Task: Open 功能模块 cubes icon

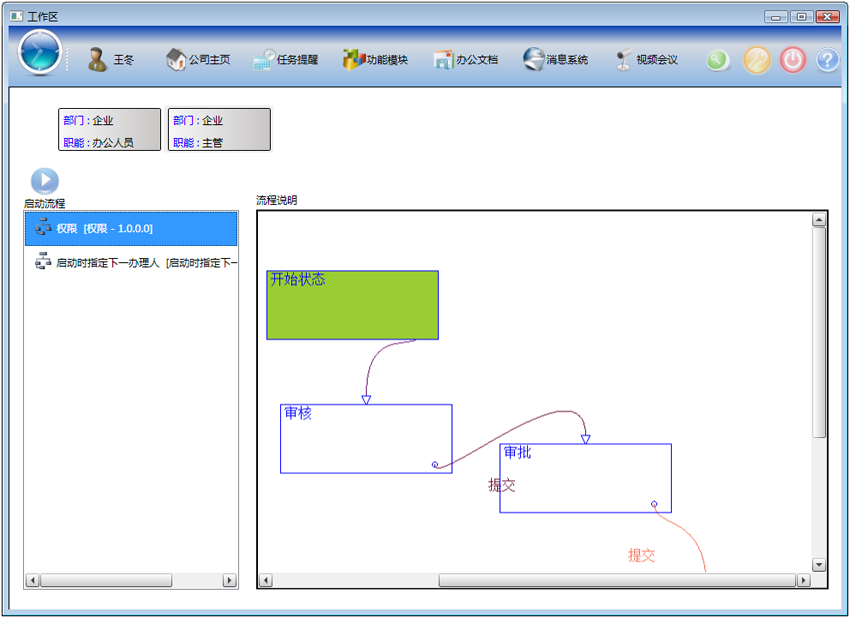Action: pyautogui.click(x=353, y=59)
